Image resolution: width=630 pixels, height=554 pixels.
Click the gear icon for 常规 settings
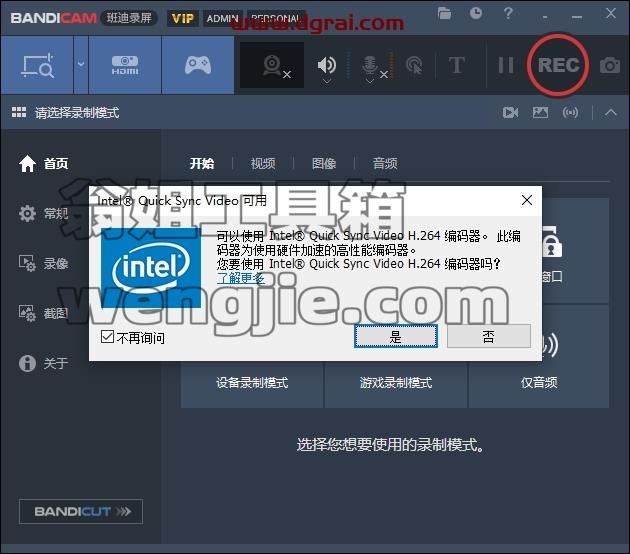(x=27, y=213)
